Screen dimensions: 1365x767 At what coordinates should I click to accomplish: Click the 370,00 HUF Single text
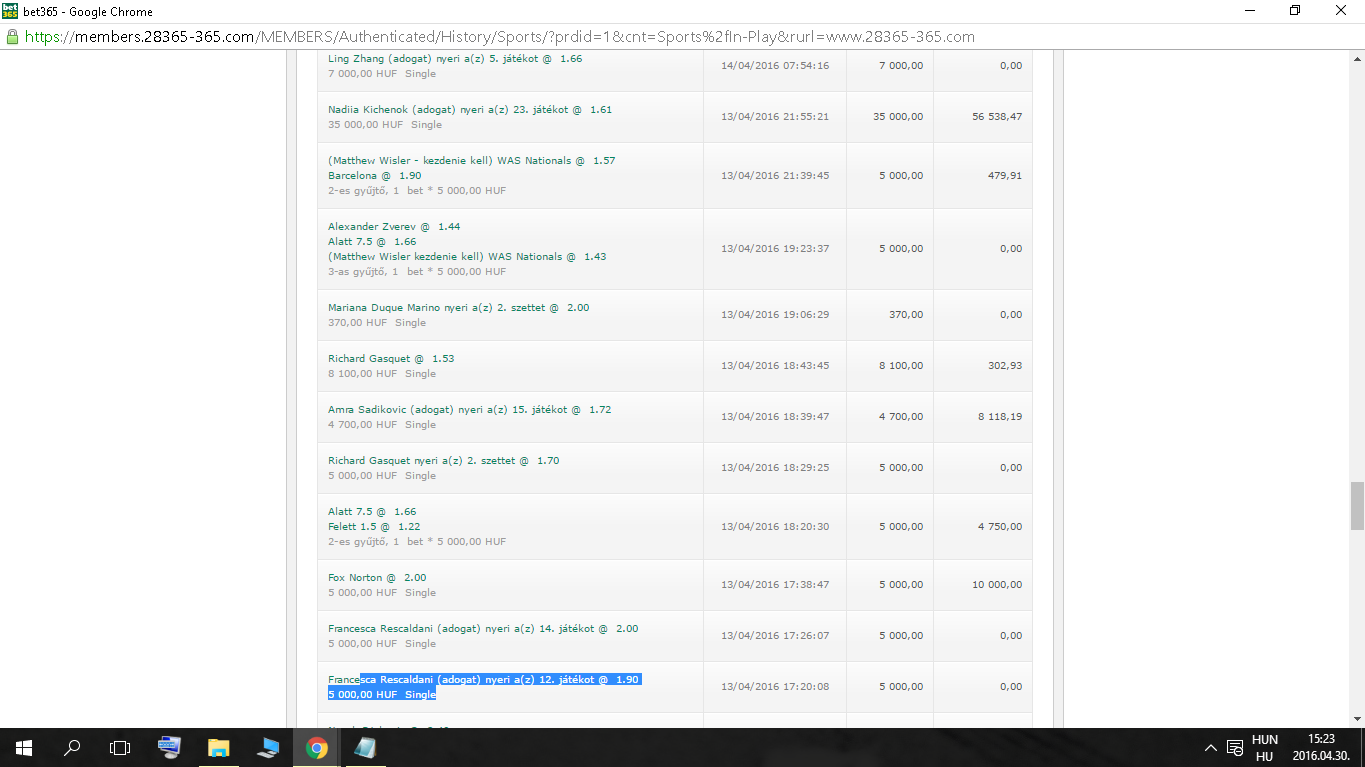coord(377,323)
